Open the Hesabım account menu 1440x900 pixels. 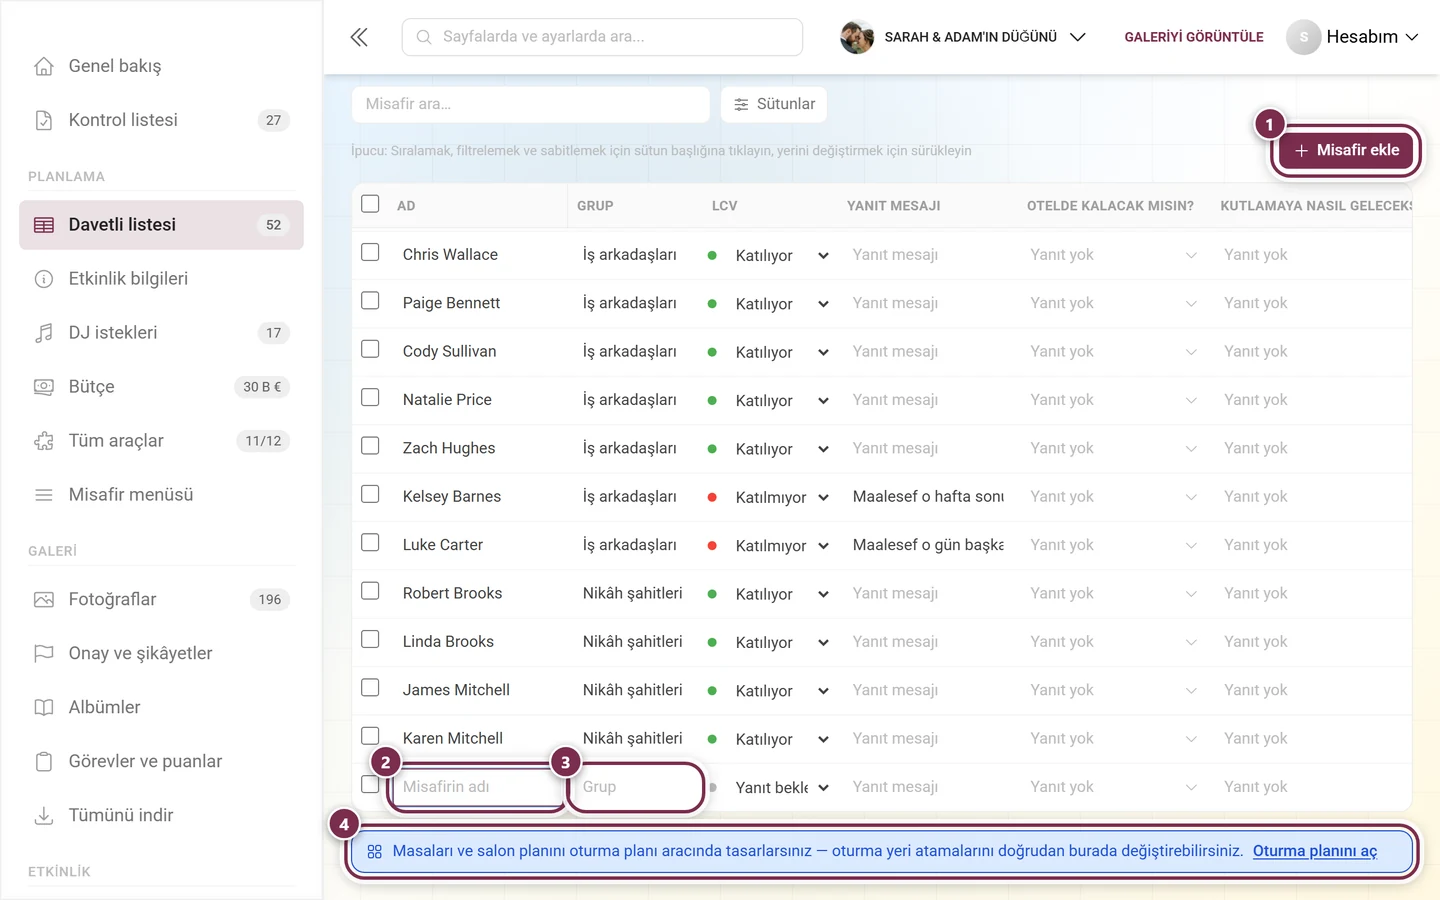pos(1353,37)
